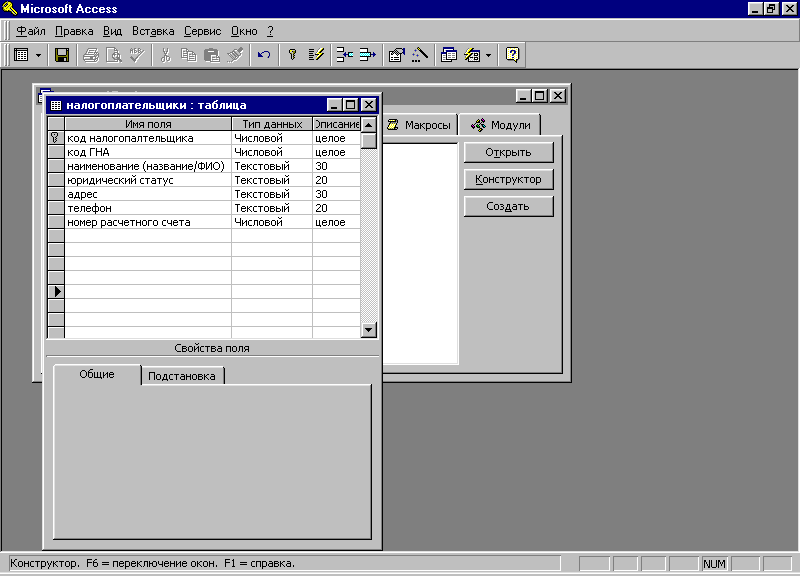Screen dimensions: 800x576
Task: Open the ? help menu
Action: point(270,31)
